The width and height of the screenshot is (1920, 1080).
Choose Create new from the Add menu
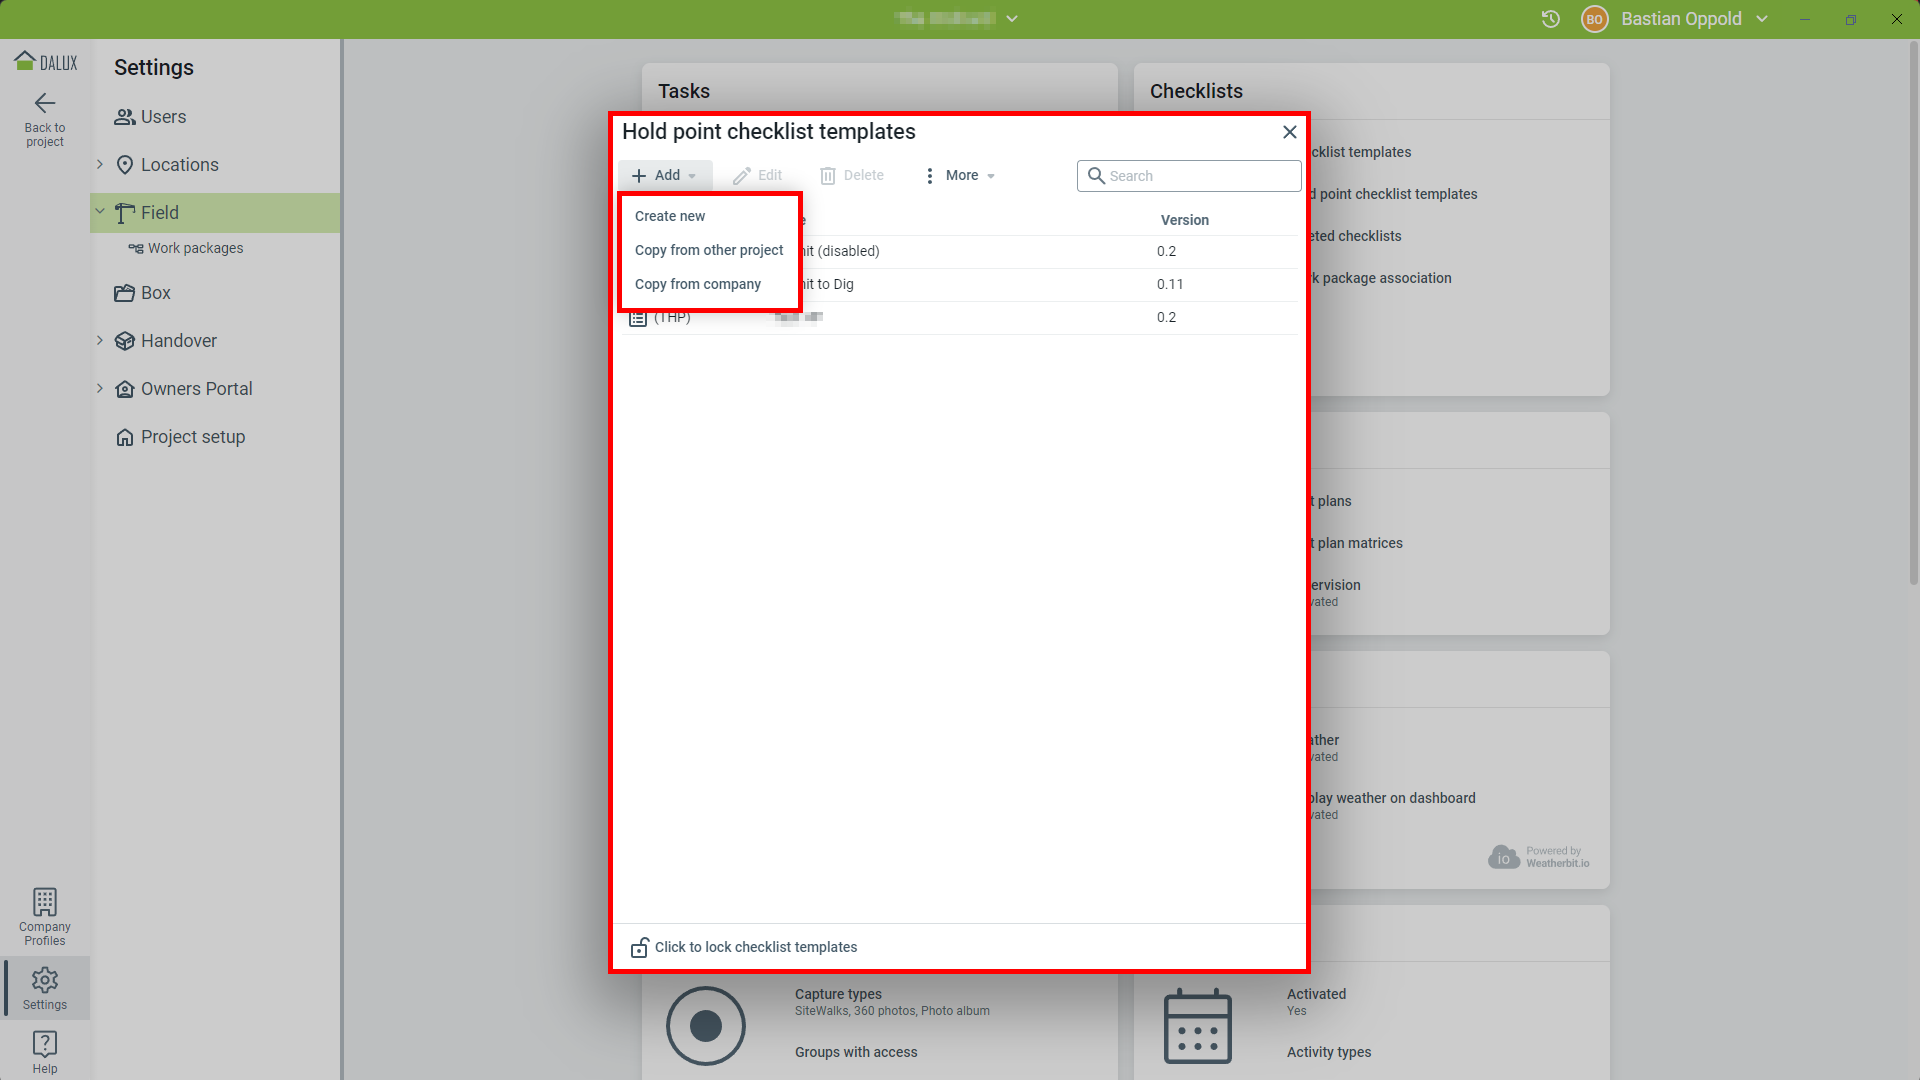click(670, 216)
